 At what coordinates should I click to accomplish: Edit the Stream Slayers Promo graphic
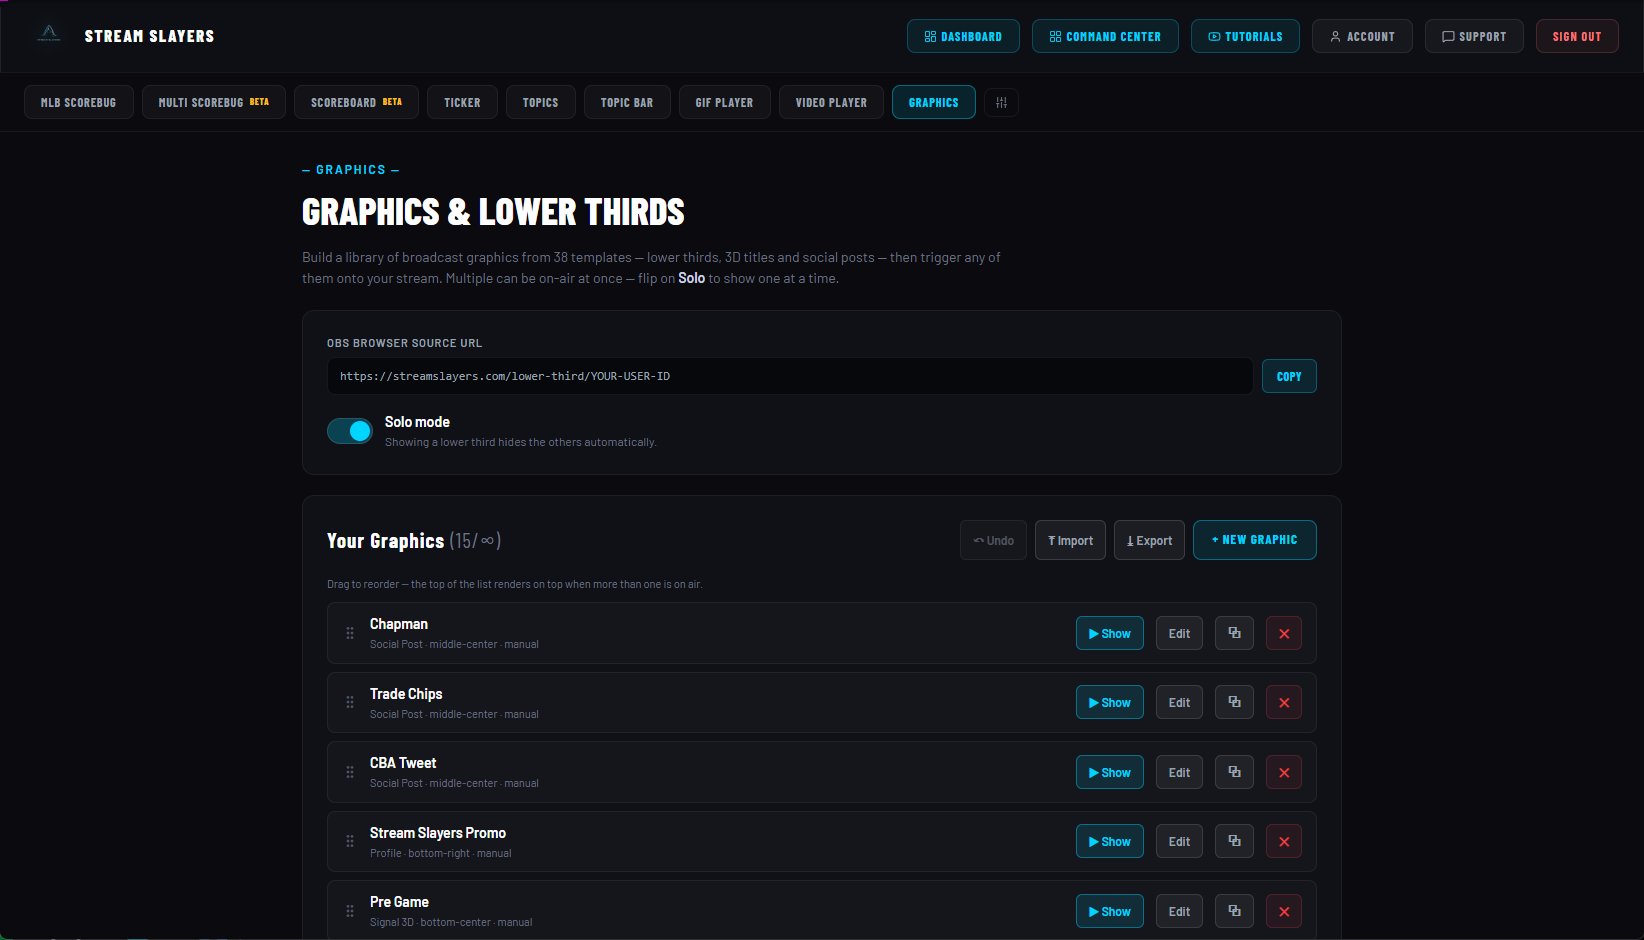(1179, 841)
